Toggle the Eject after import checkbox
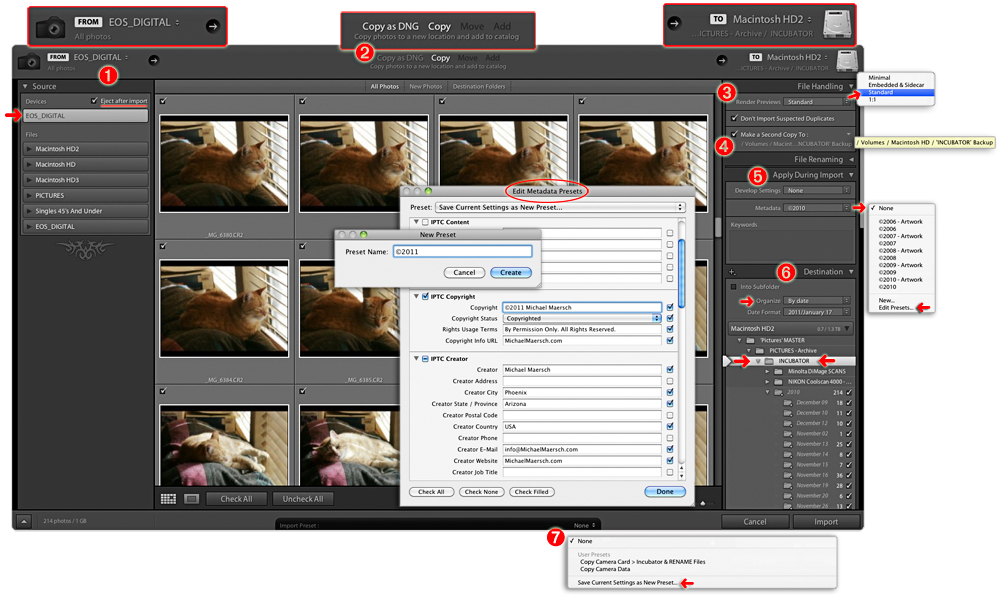Viewport: 1000px width, 598px height. 93,99
